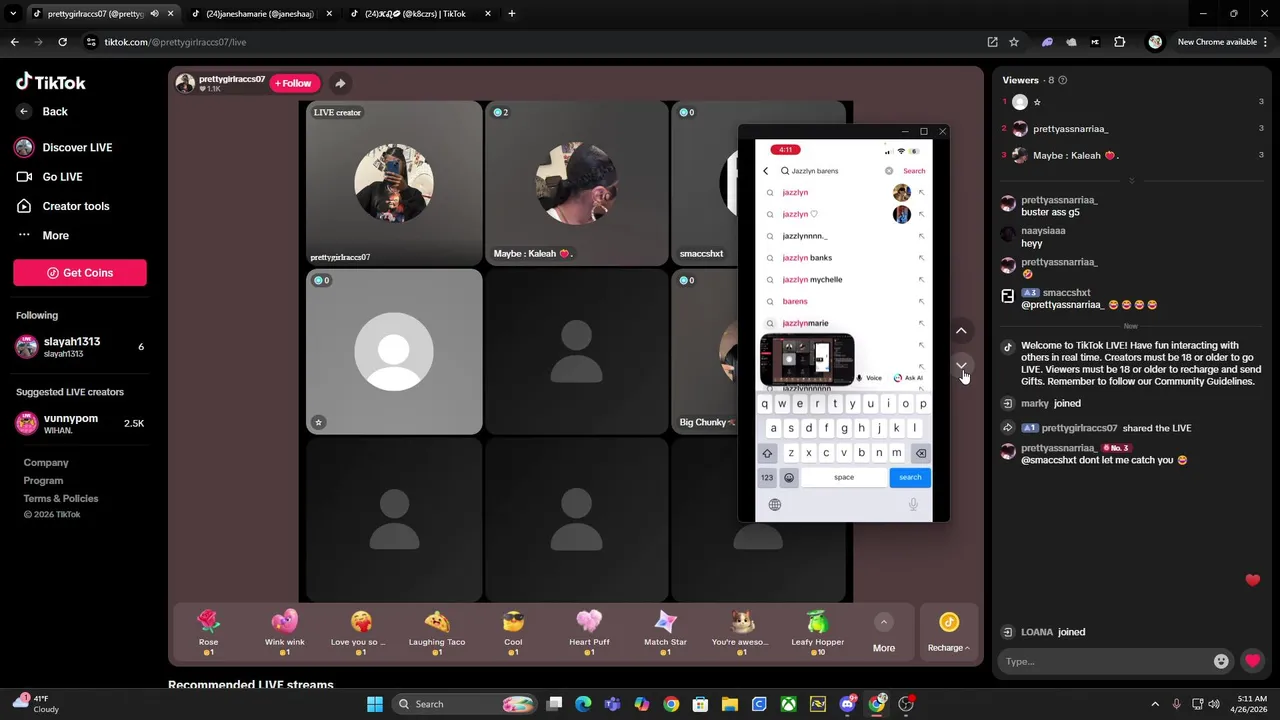Go to next LIVE with down chevron
This screenshot has height=720, width=1280.
(x=961, y=365)
